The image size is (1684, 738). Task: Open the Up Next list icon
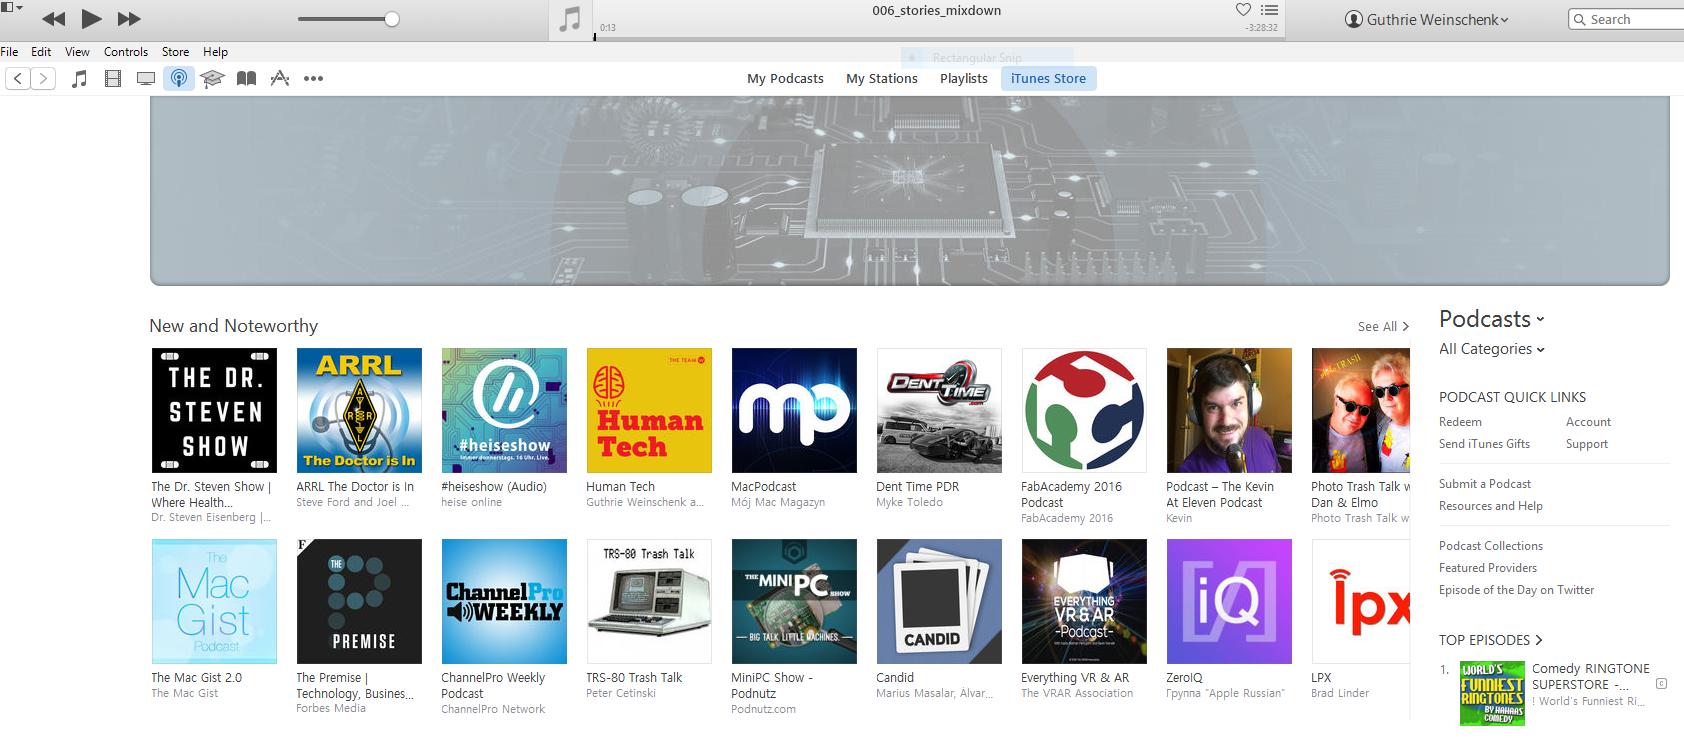[x=1269, y=10]
